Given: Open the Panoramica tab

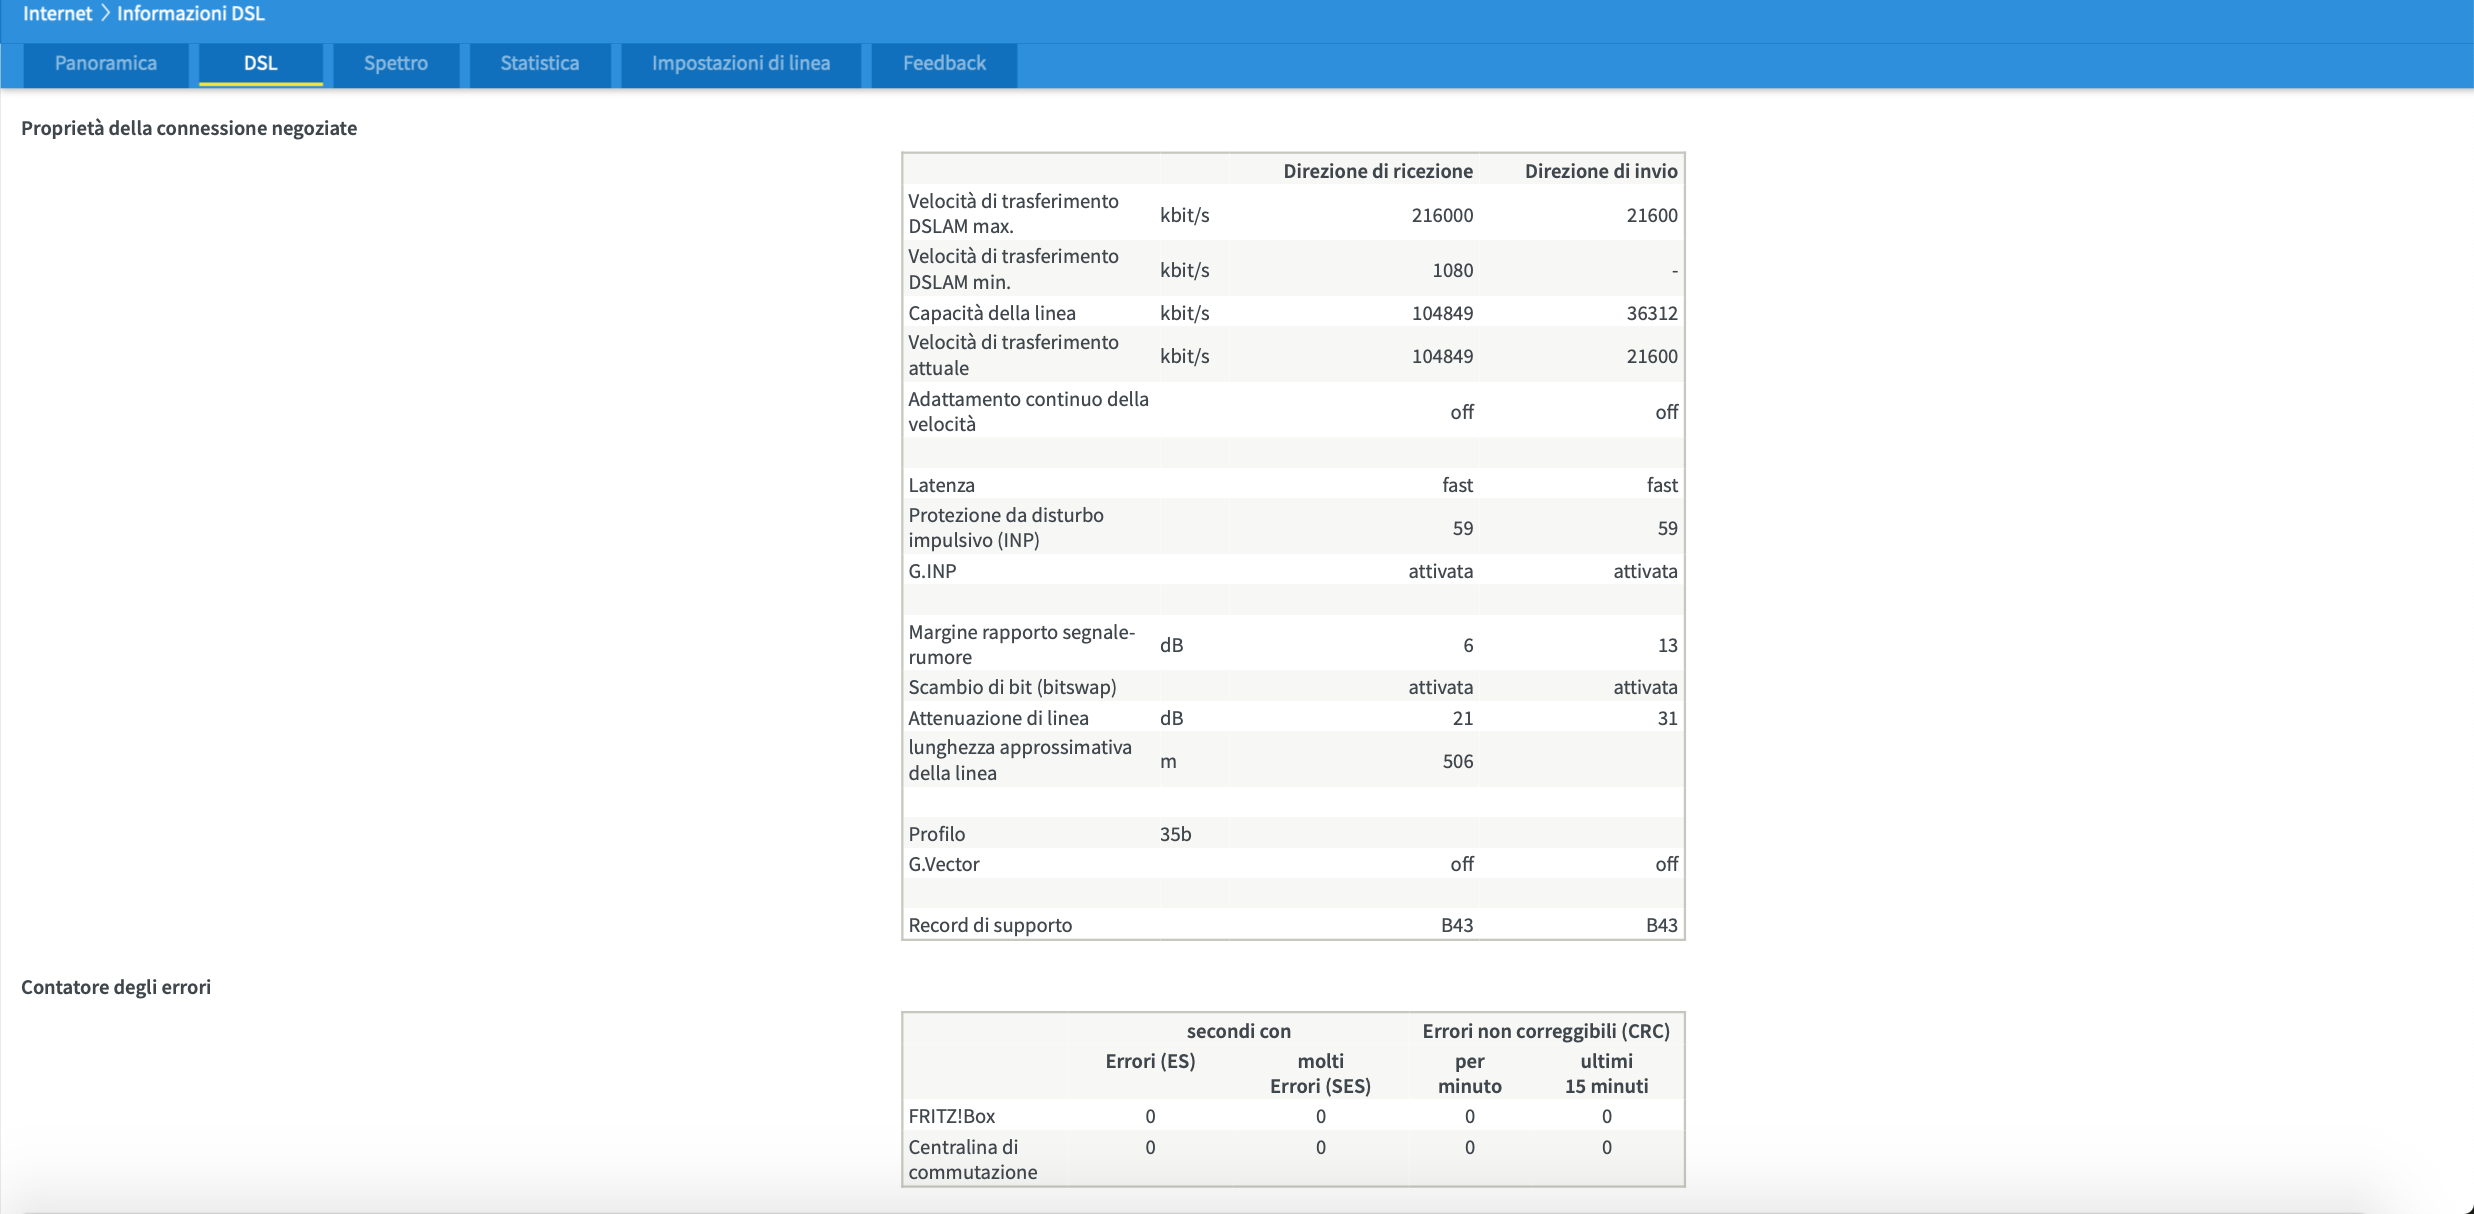Looking at the screenshot, I should (105, 64).
